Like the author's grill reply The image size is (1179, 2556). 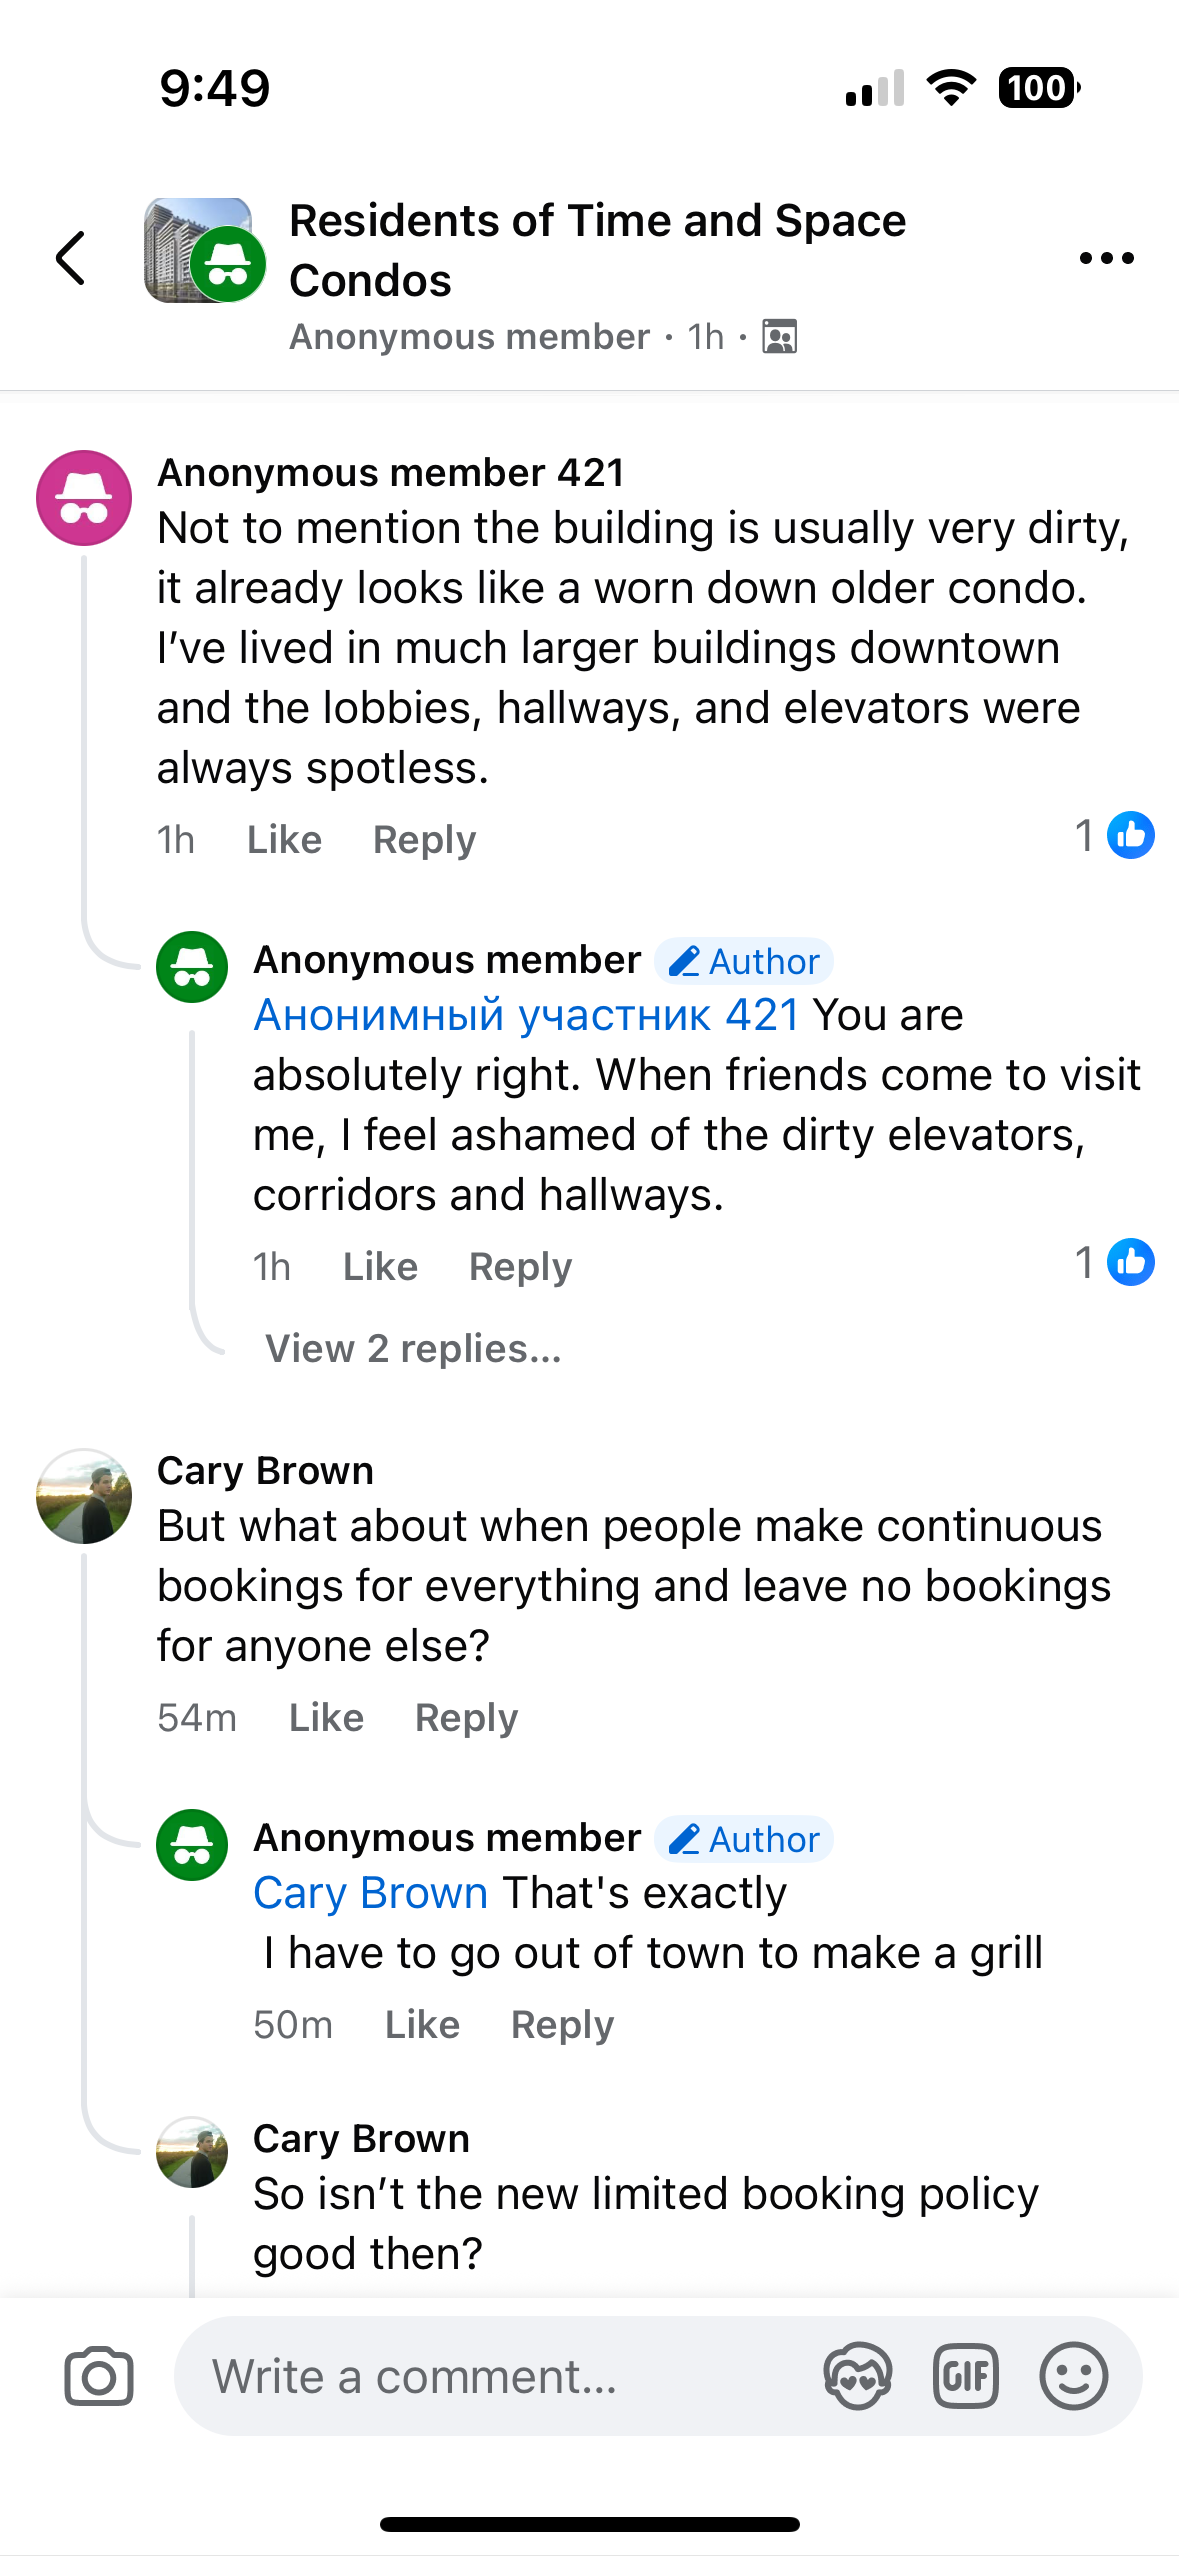(422, 2025)
